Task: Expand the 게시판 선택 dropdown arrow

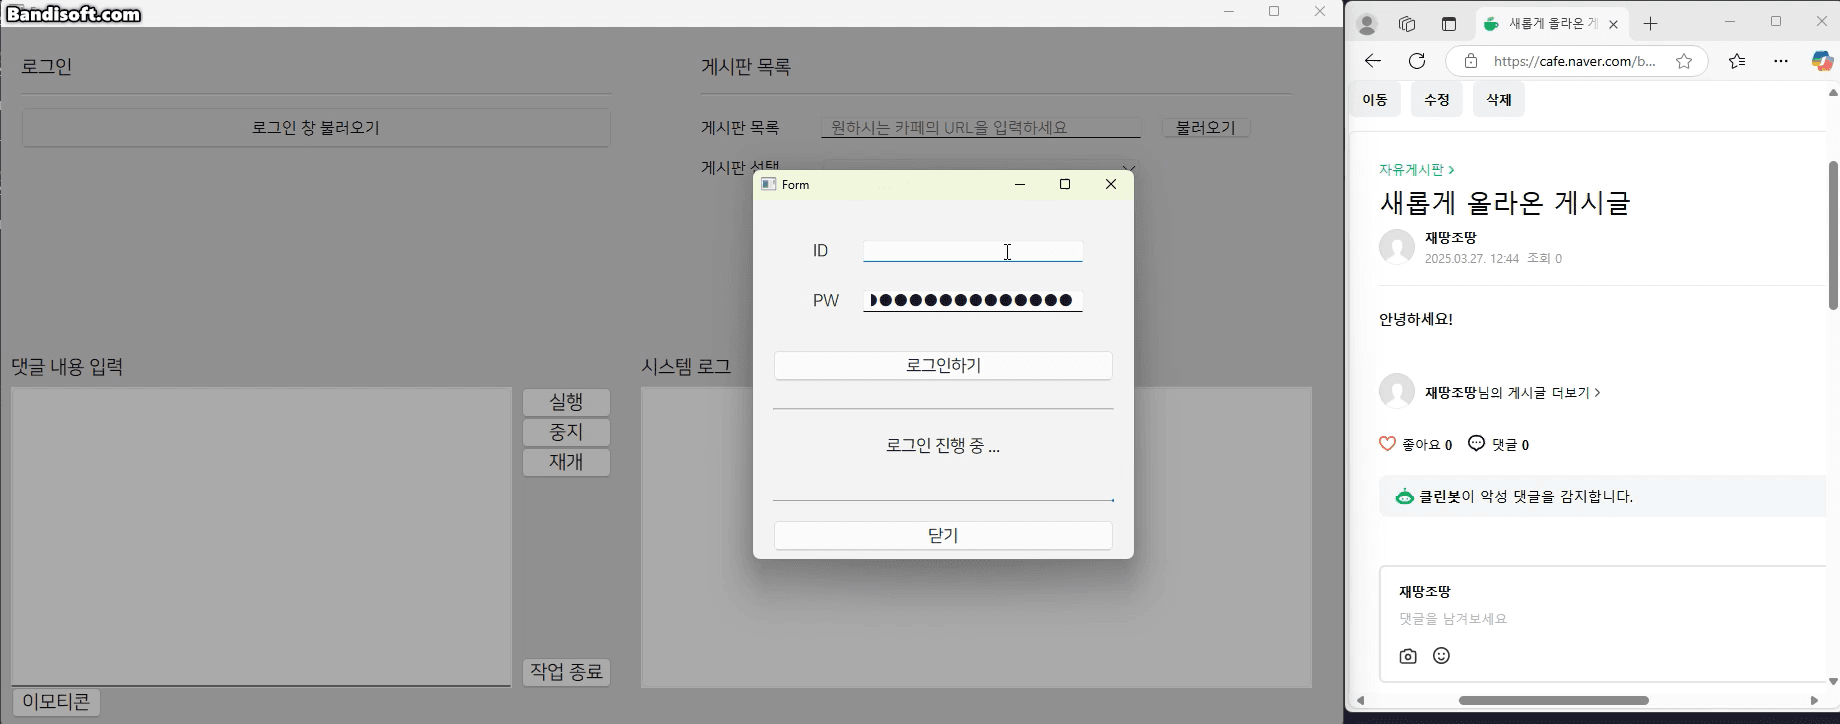Action: (1129, 168)
